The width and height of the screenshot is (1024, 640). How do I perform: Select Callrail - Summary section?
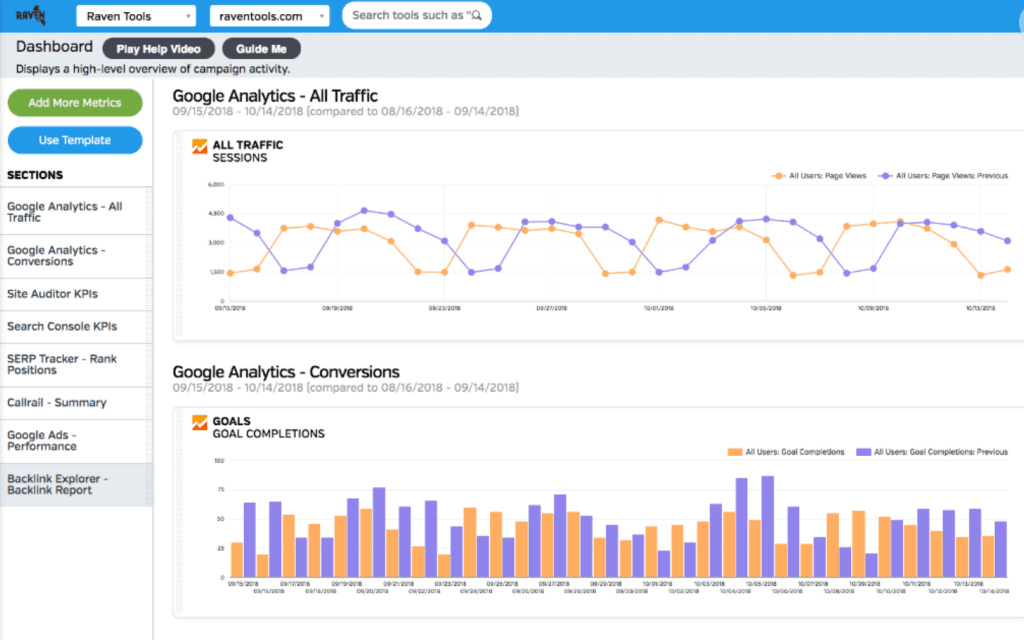76,403
